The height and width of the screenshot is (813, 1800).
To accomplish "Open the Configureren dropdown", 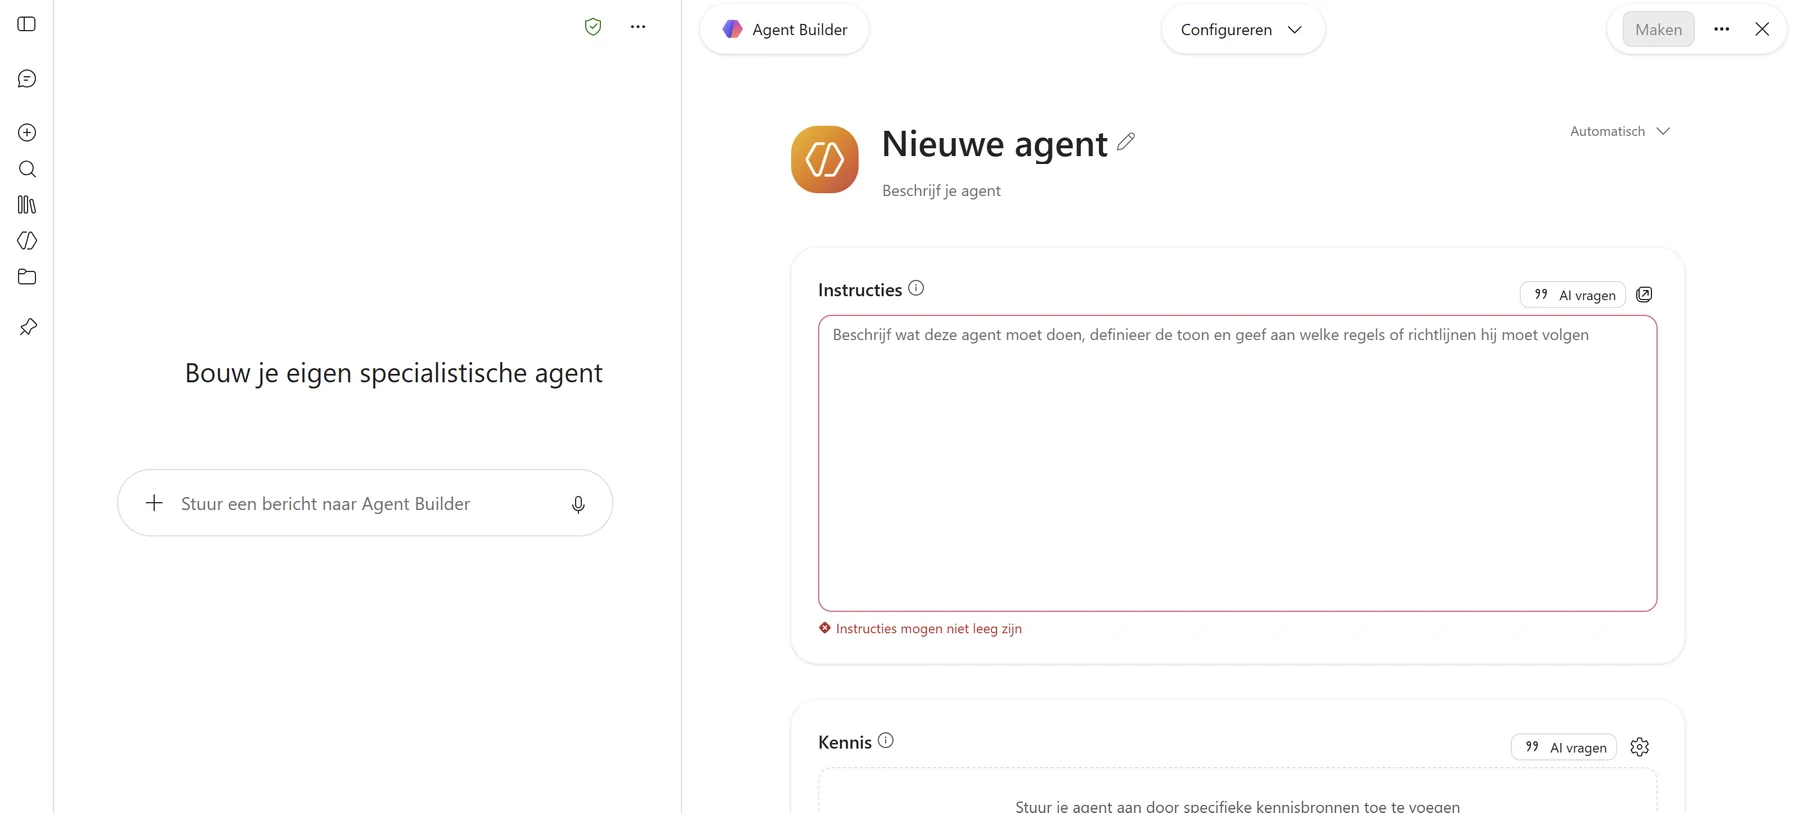I will [1243, 29].
